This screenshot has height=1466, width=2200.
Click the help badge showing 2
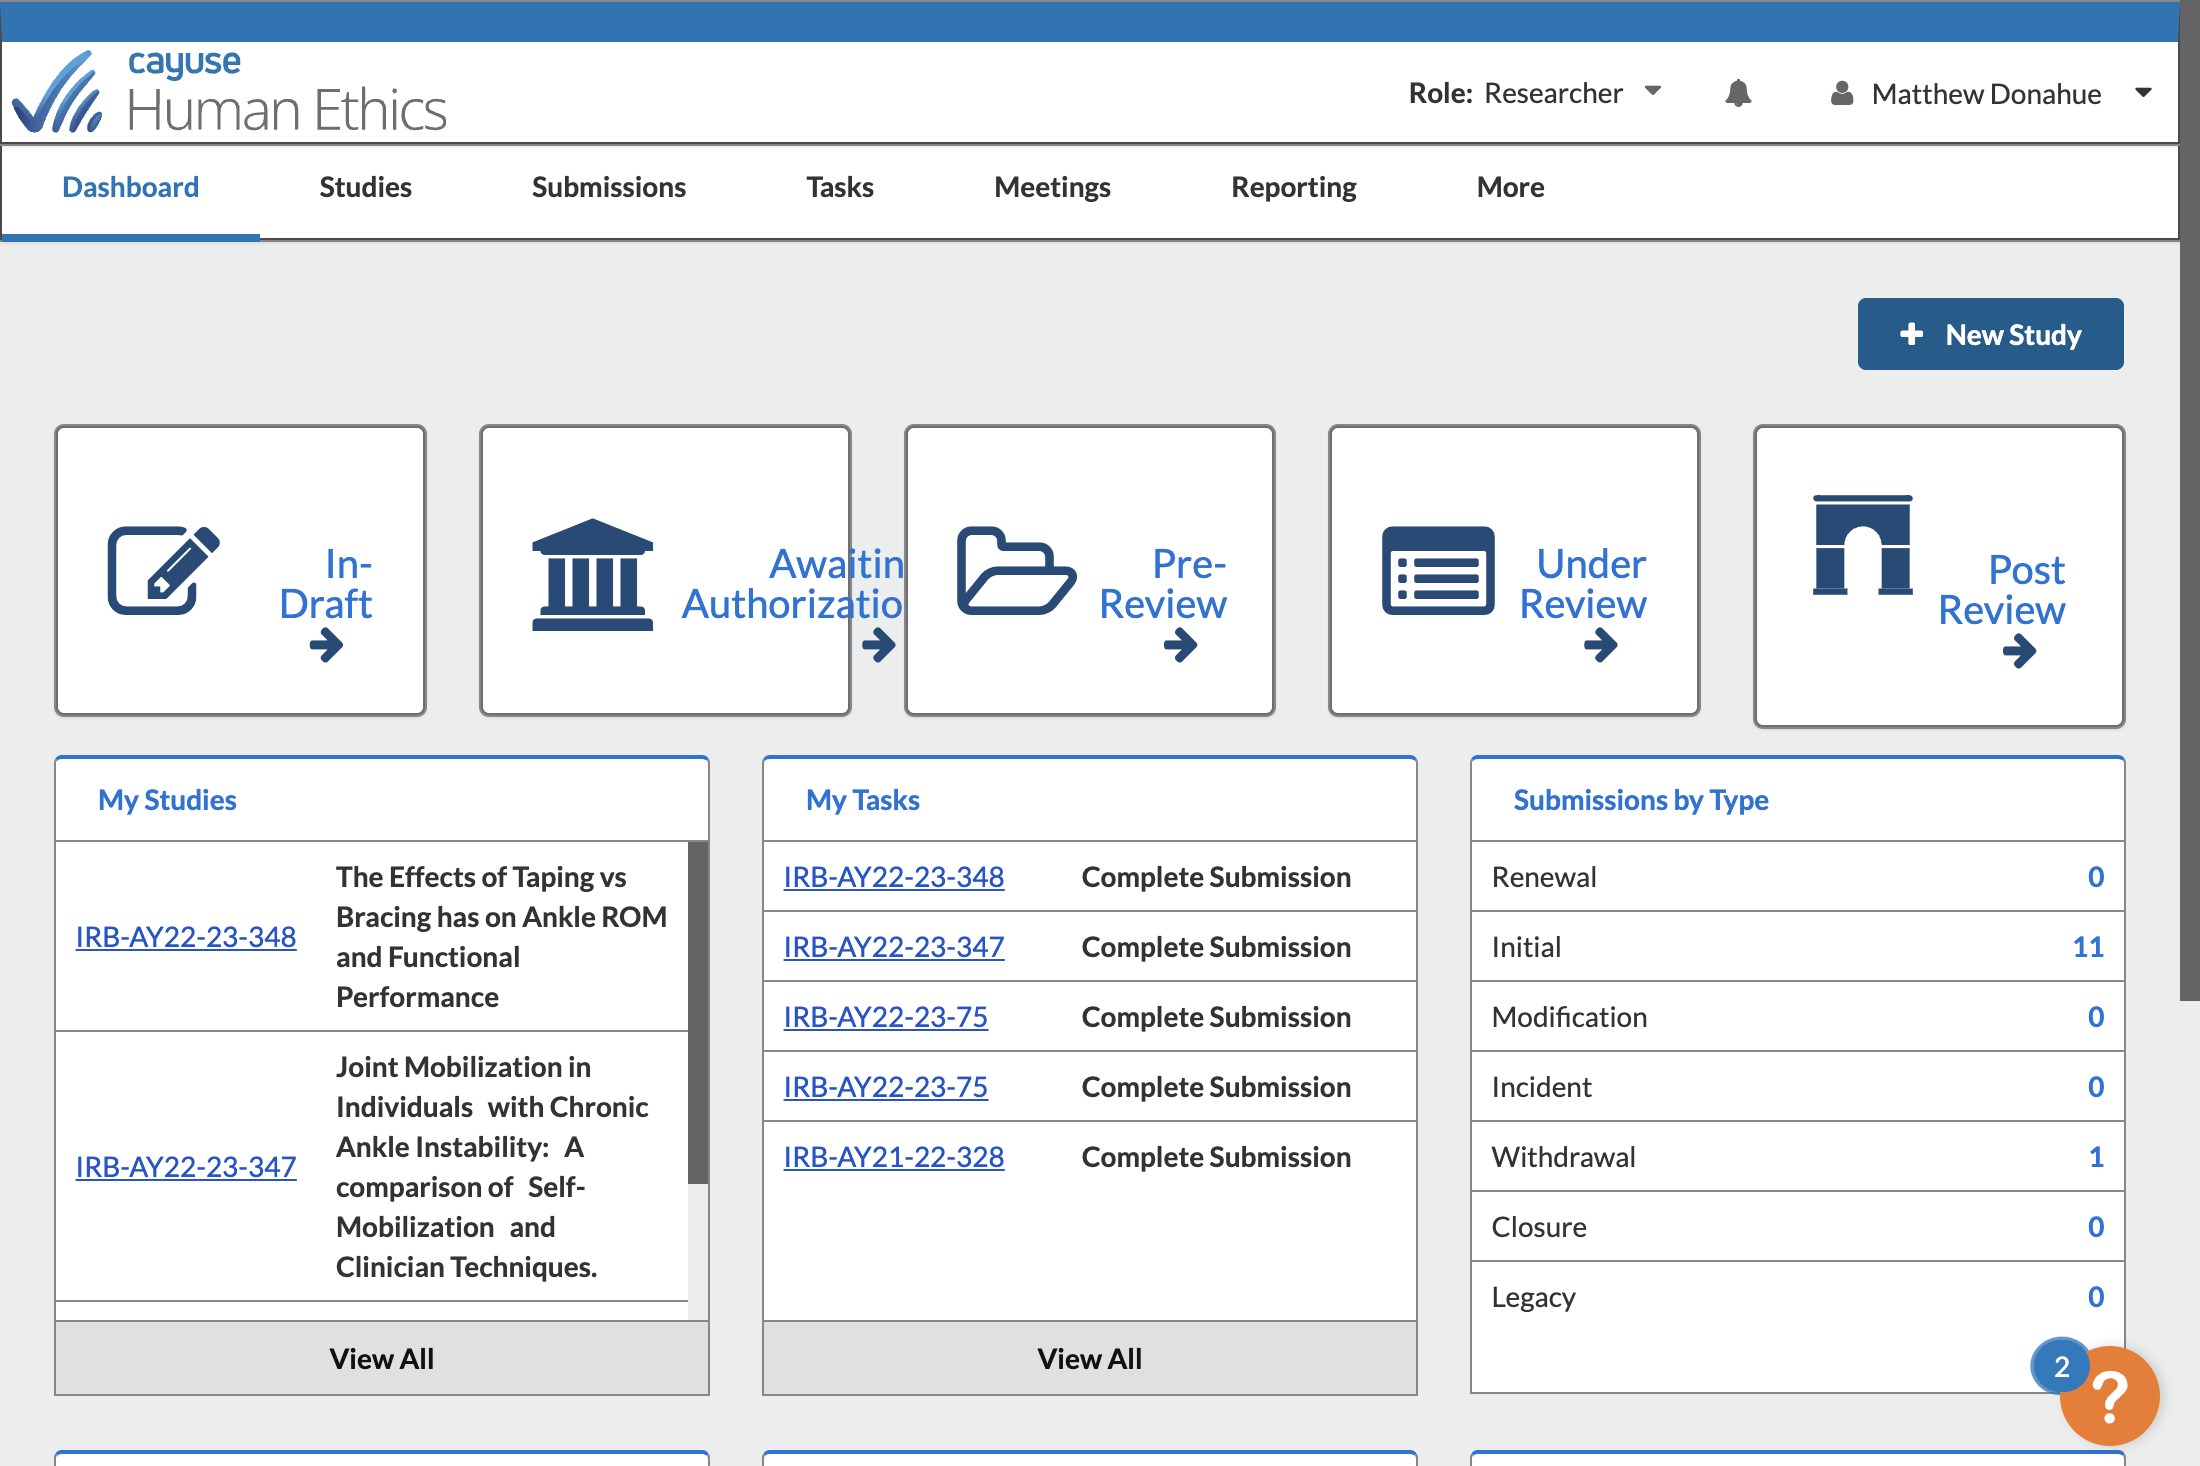click(x=2061, y=1366)
